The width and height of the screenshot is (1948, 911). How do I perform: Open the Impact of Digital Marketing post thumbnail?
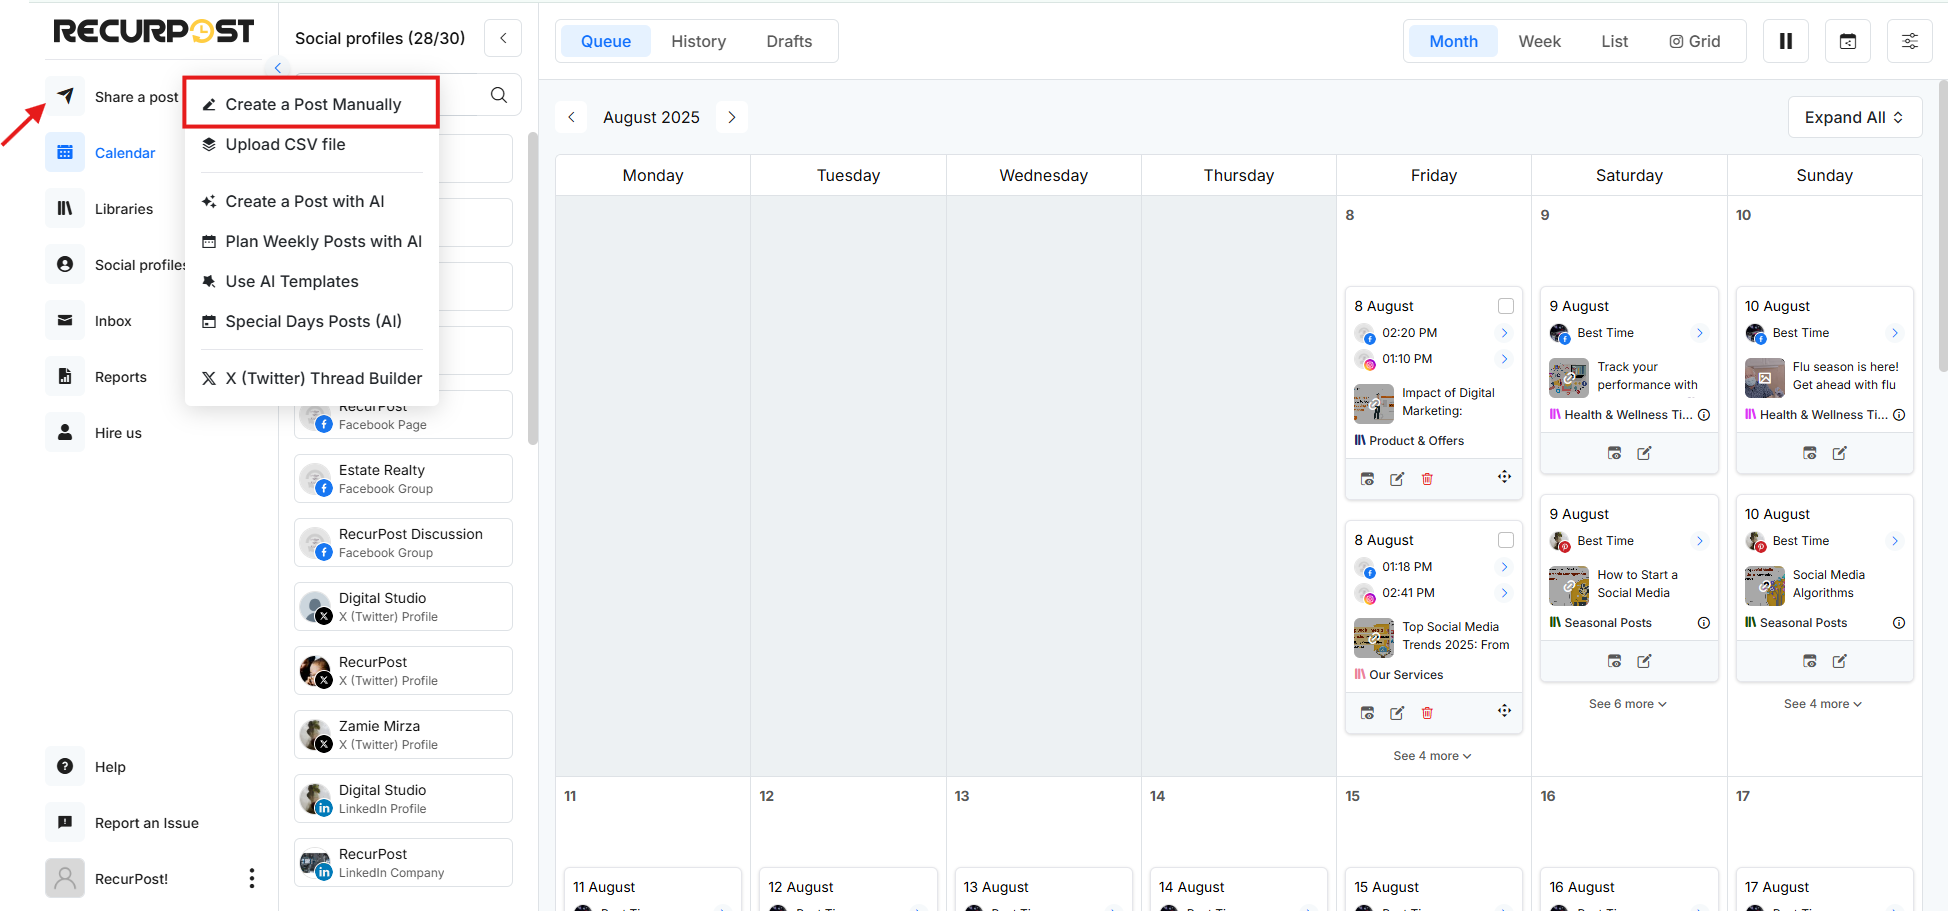click(1373, 403)
